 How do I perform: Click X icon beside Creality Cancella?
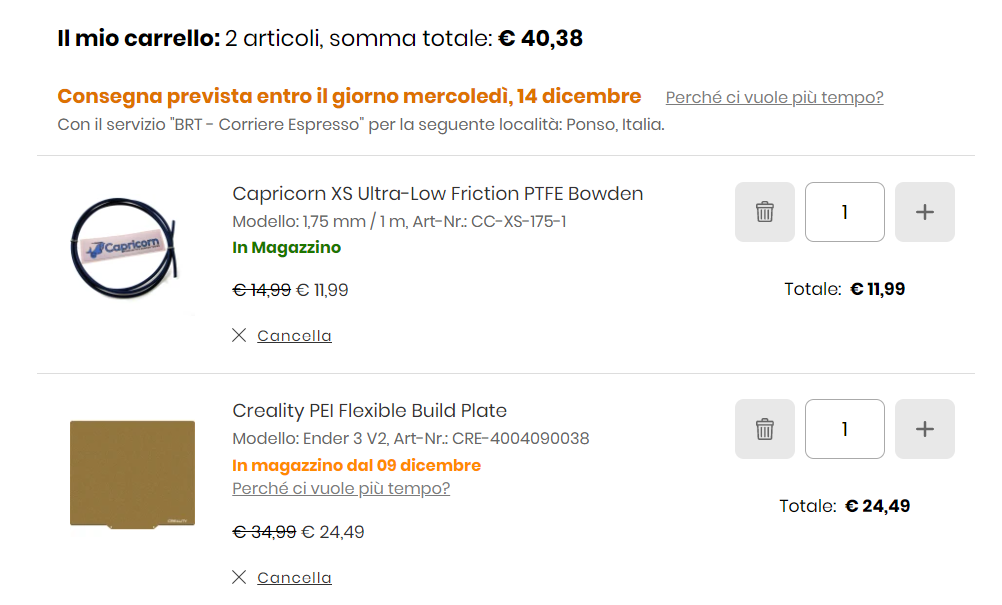coord(239,577)
